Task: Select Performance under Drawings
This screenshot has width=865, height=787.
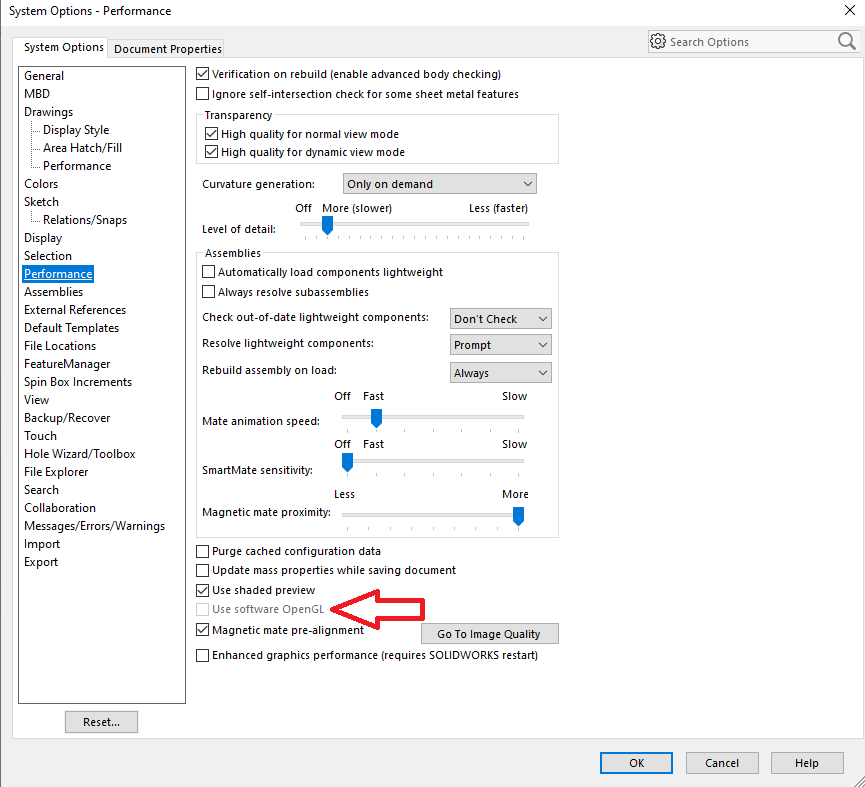Action: [x=77, y=166]
